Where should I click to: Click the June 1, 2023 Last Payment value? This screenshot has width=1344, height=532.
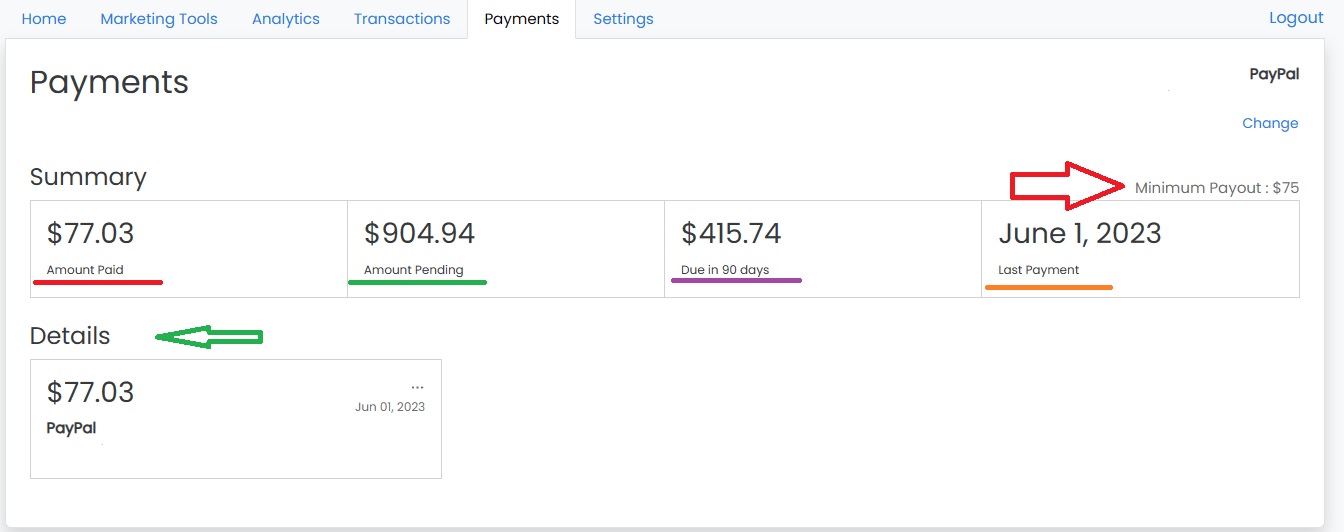coord(1080,233)
